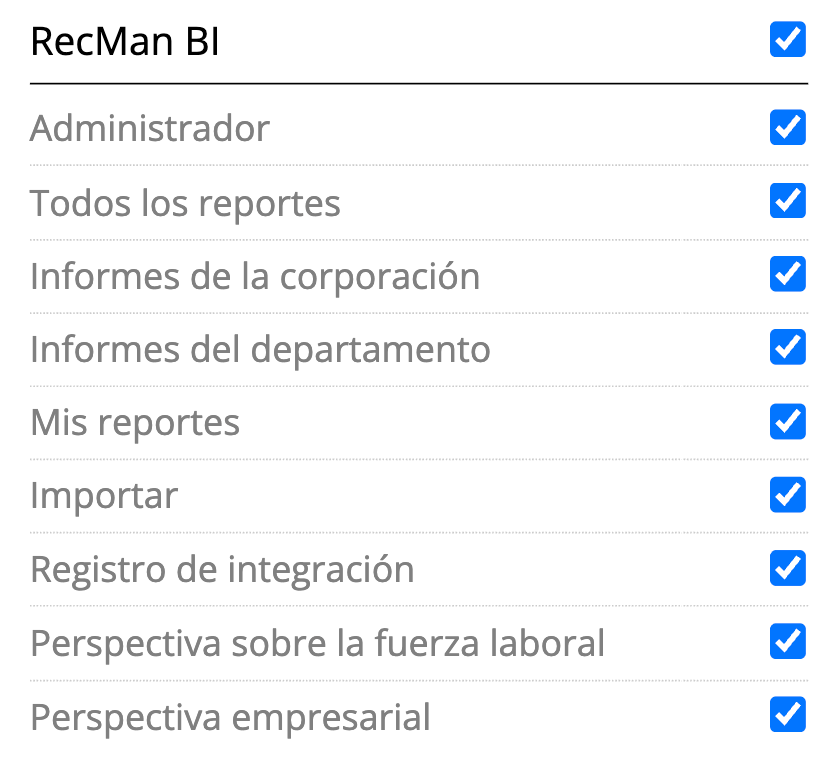Uncheck the Mis reportes checkbox
This screenshot has width=822, height=768.
[x=787, y=422]
